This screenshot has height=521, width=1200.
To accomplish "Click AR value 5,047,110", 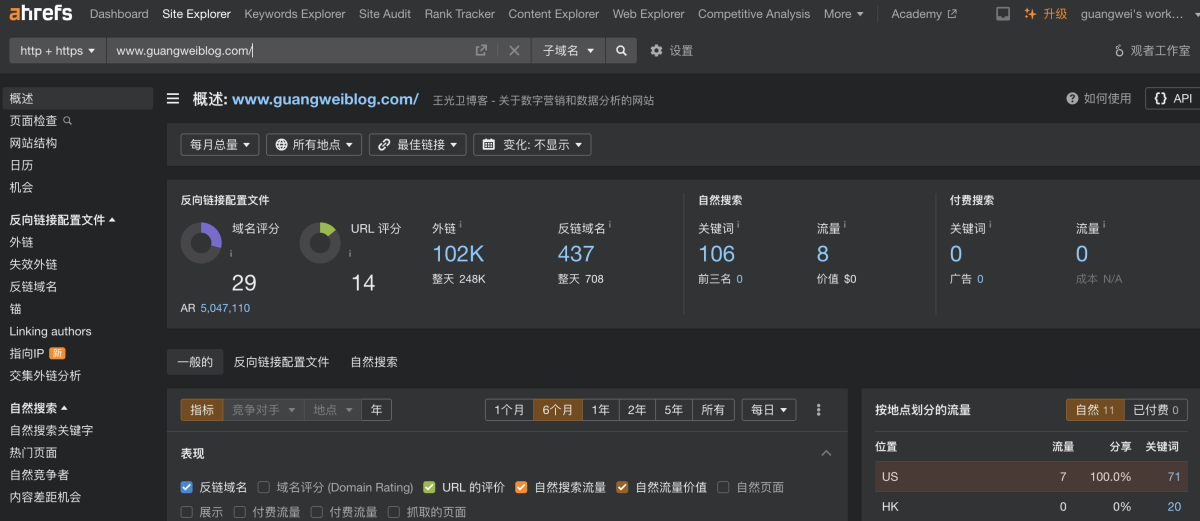I will (225, 308).
